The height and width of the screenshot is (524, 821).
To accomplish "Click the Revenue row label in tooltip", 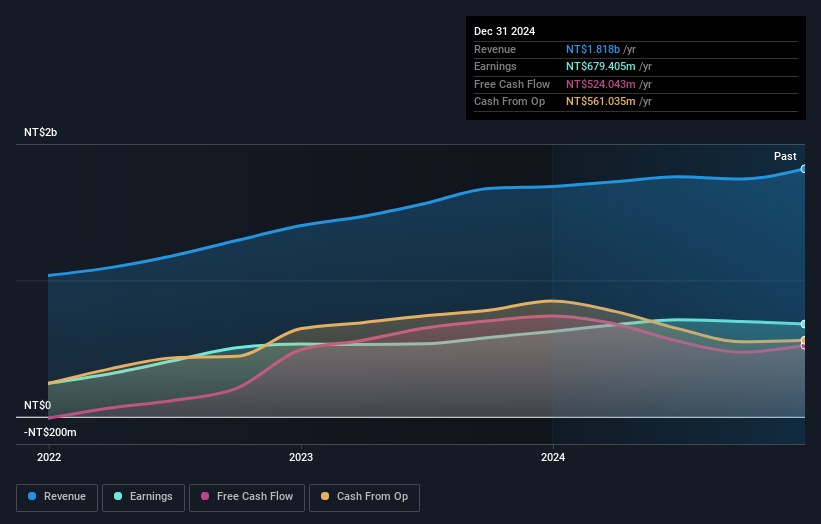I will point(495,49).
